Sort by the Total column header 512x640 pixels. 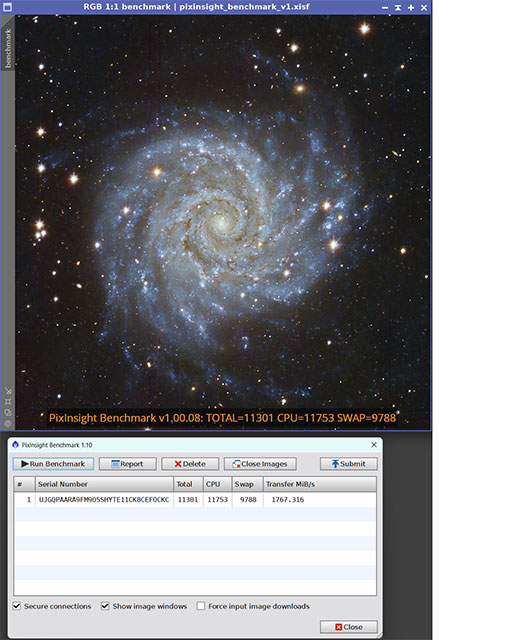188,484
